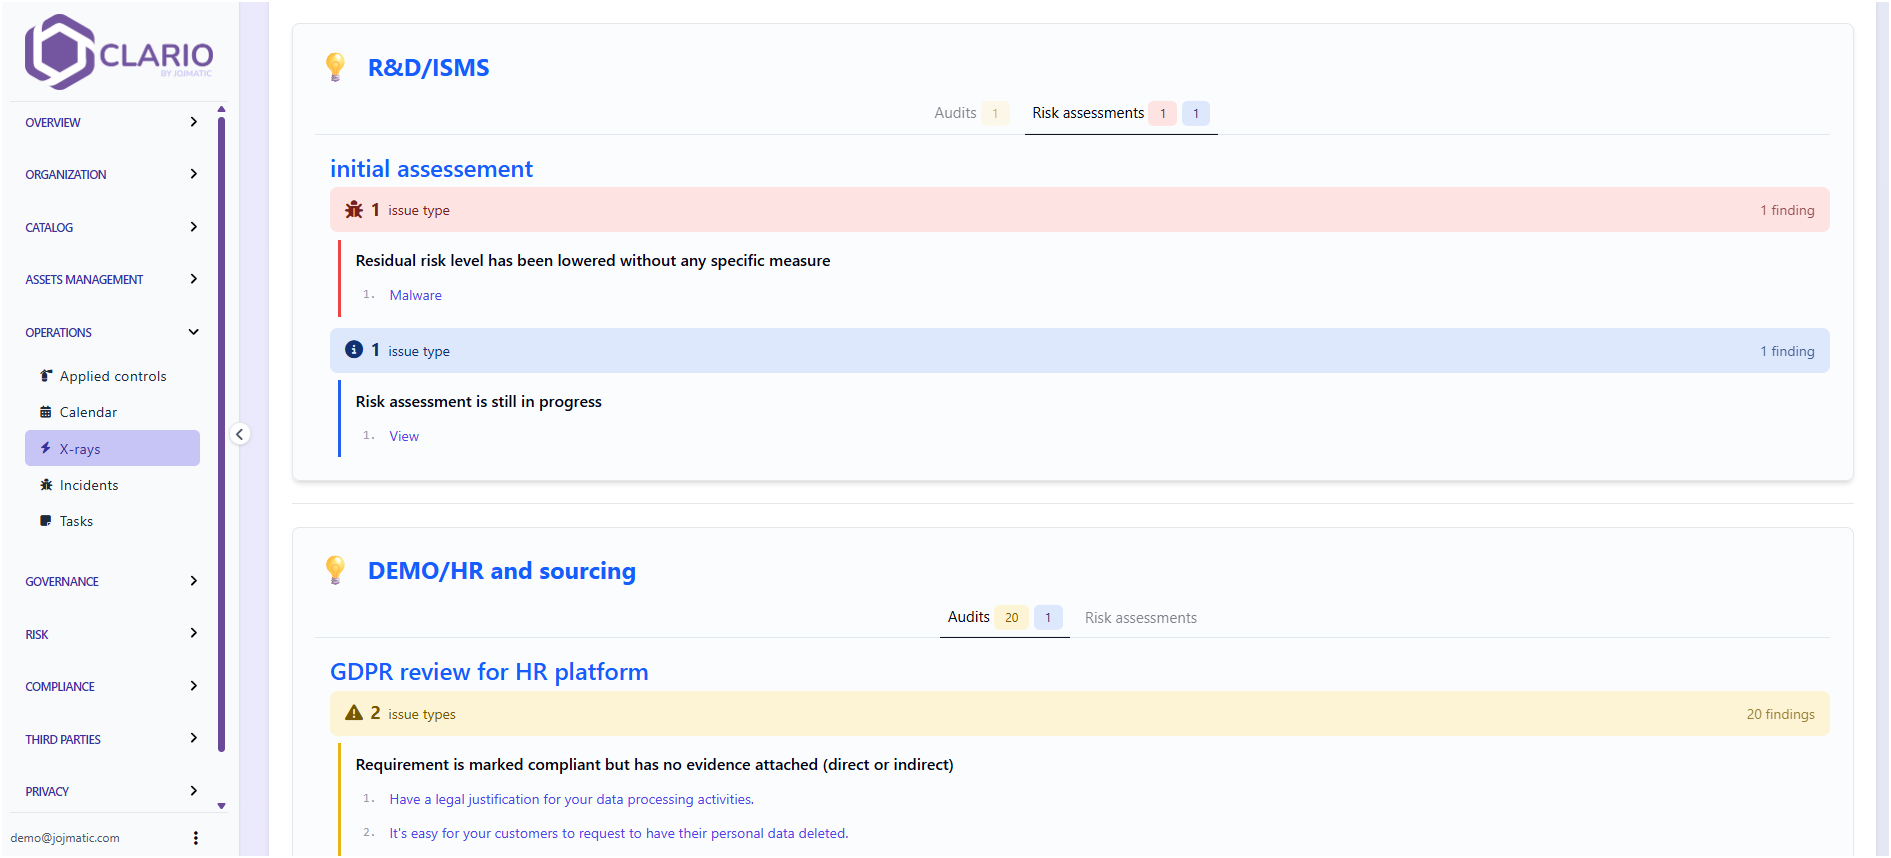This screenshot has height=858, width=1891.
Task: Click the sidebar scroll down arrow
Action: (x=221, y=805)
